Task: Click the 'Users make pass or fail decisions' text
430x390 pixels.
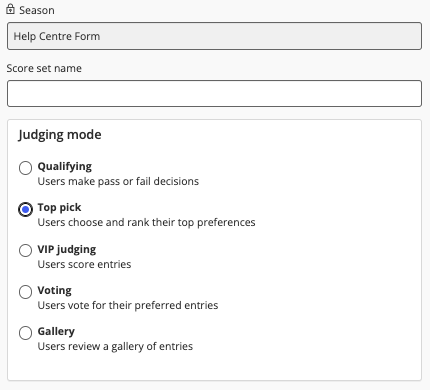Action: pyautogui.click(x=118, y=181)
